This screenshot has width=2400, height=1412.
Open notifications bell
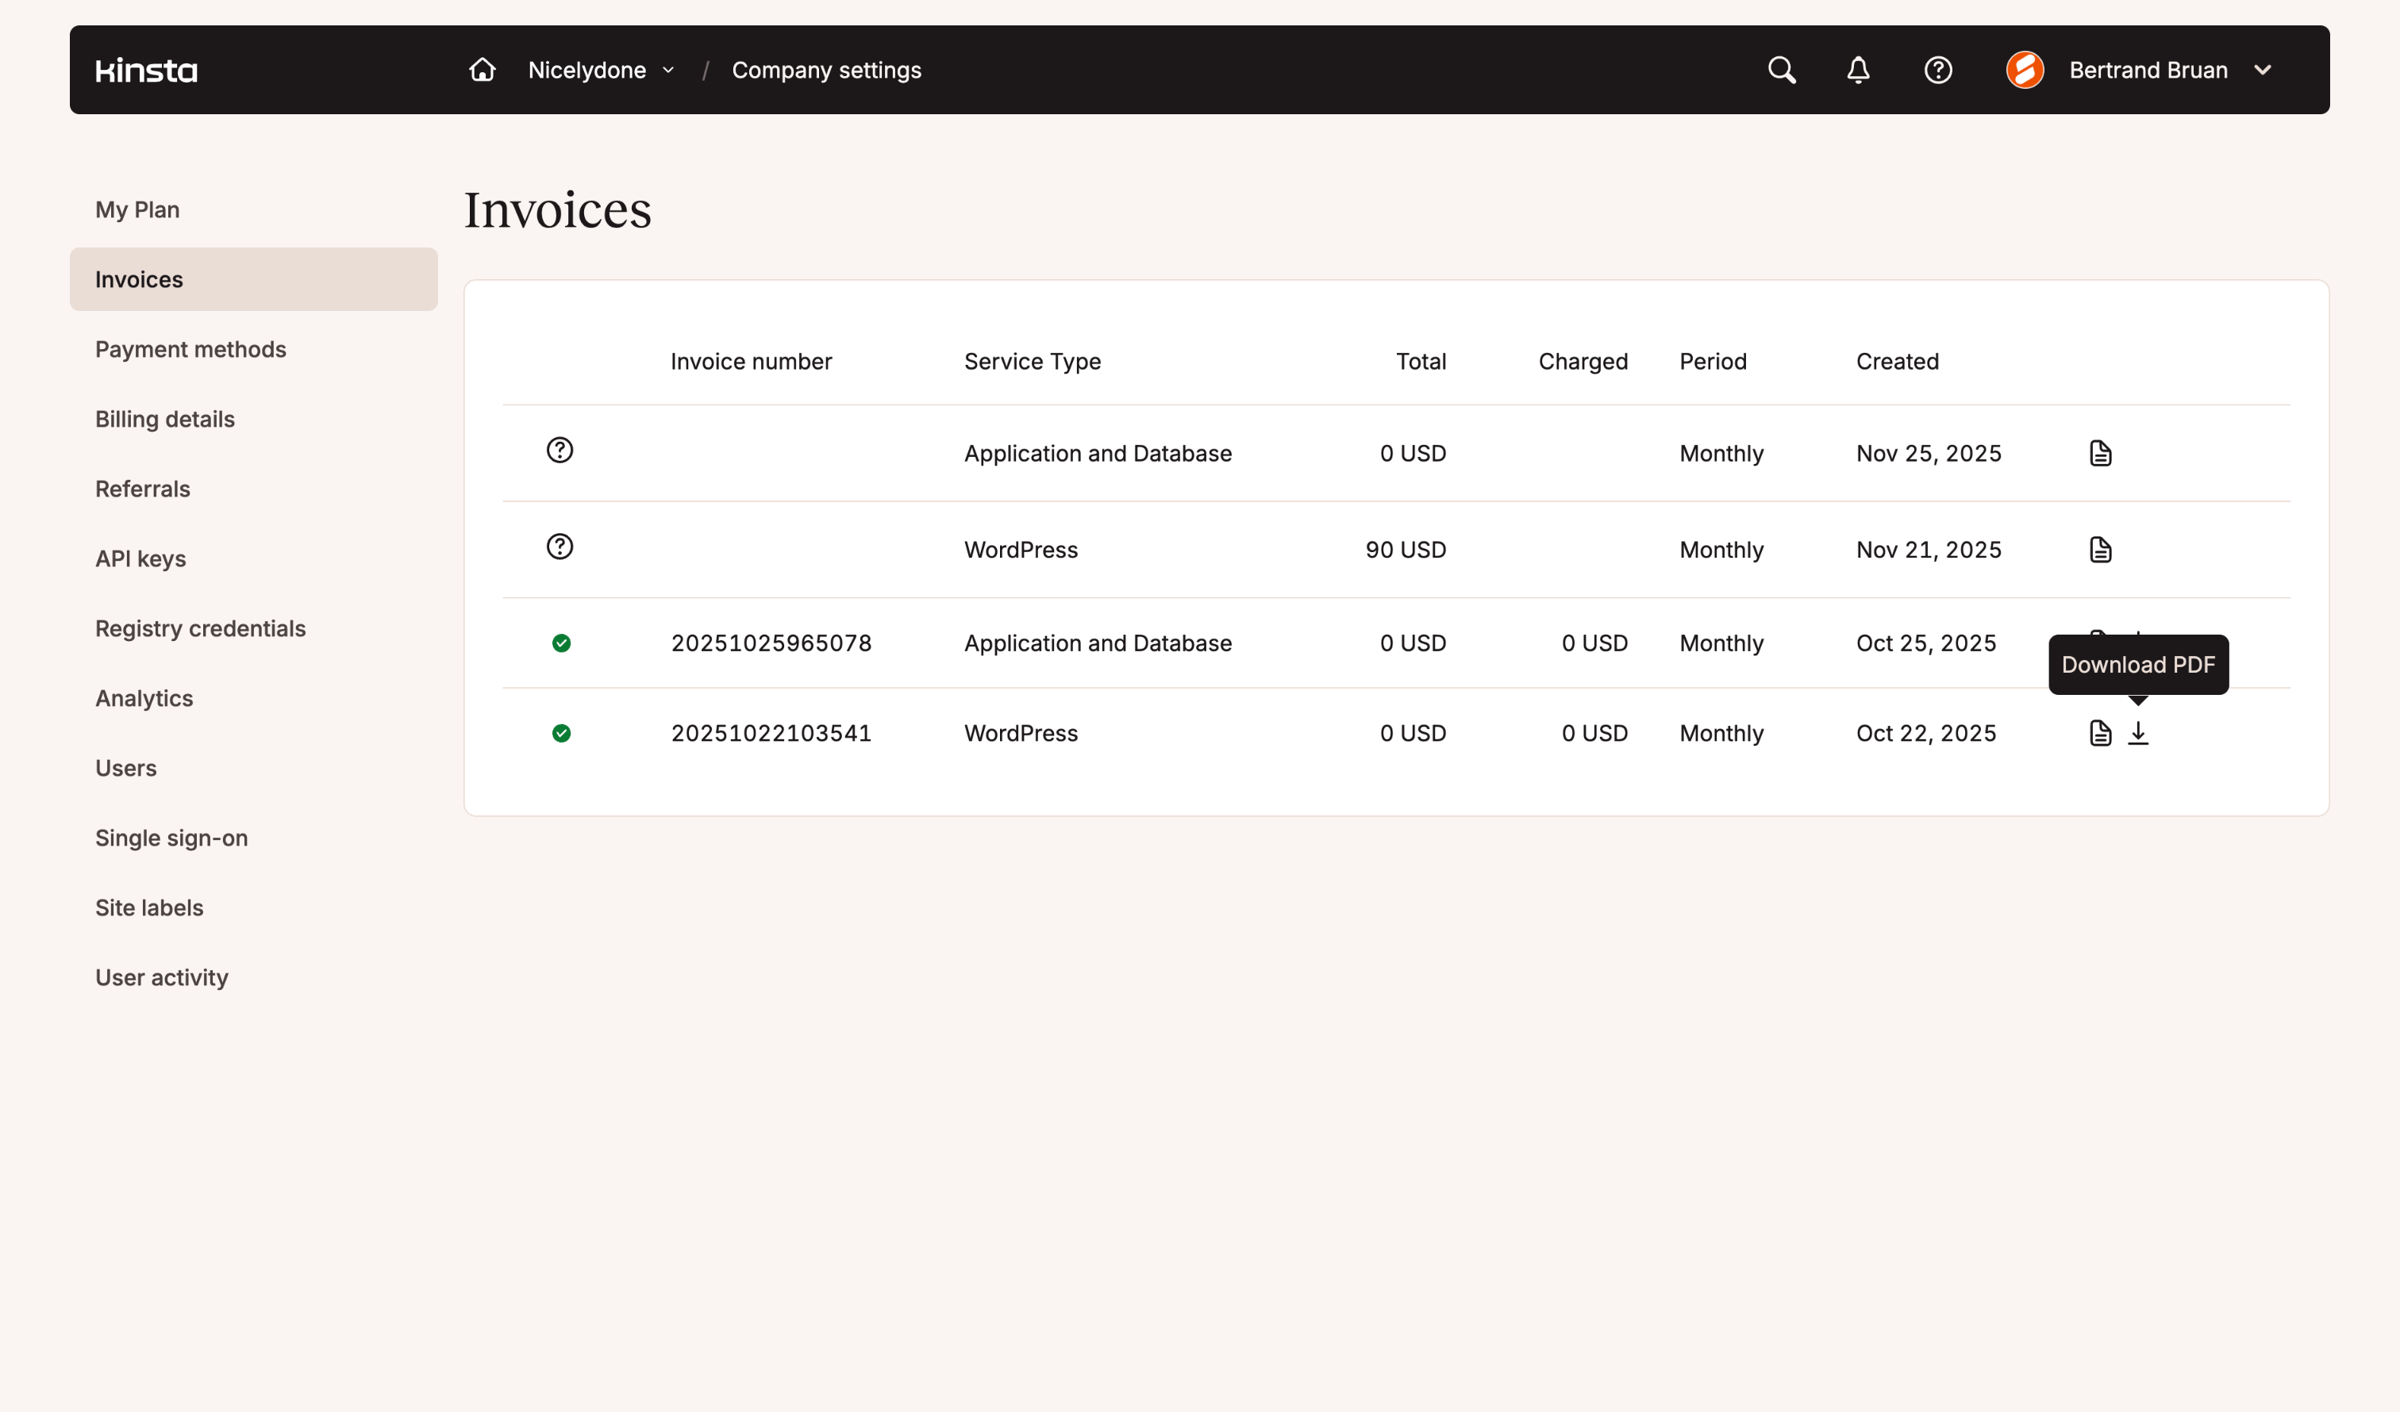(1858, 70)
